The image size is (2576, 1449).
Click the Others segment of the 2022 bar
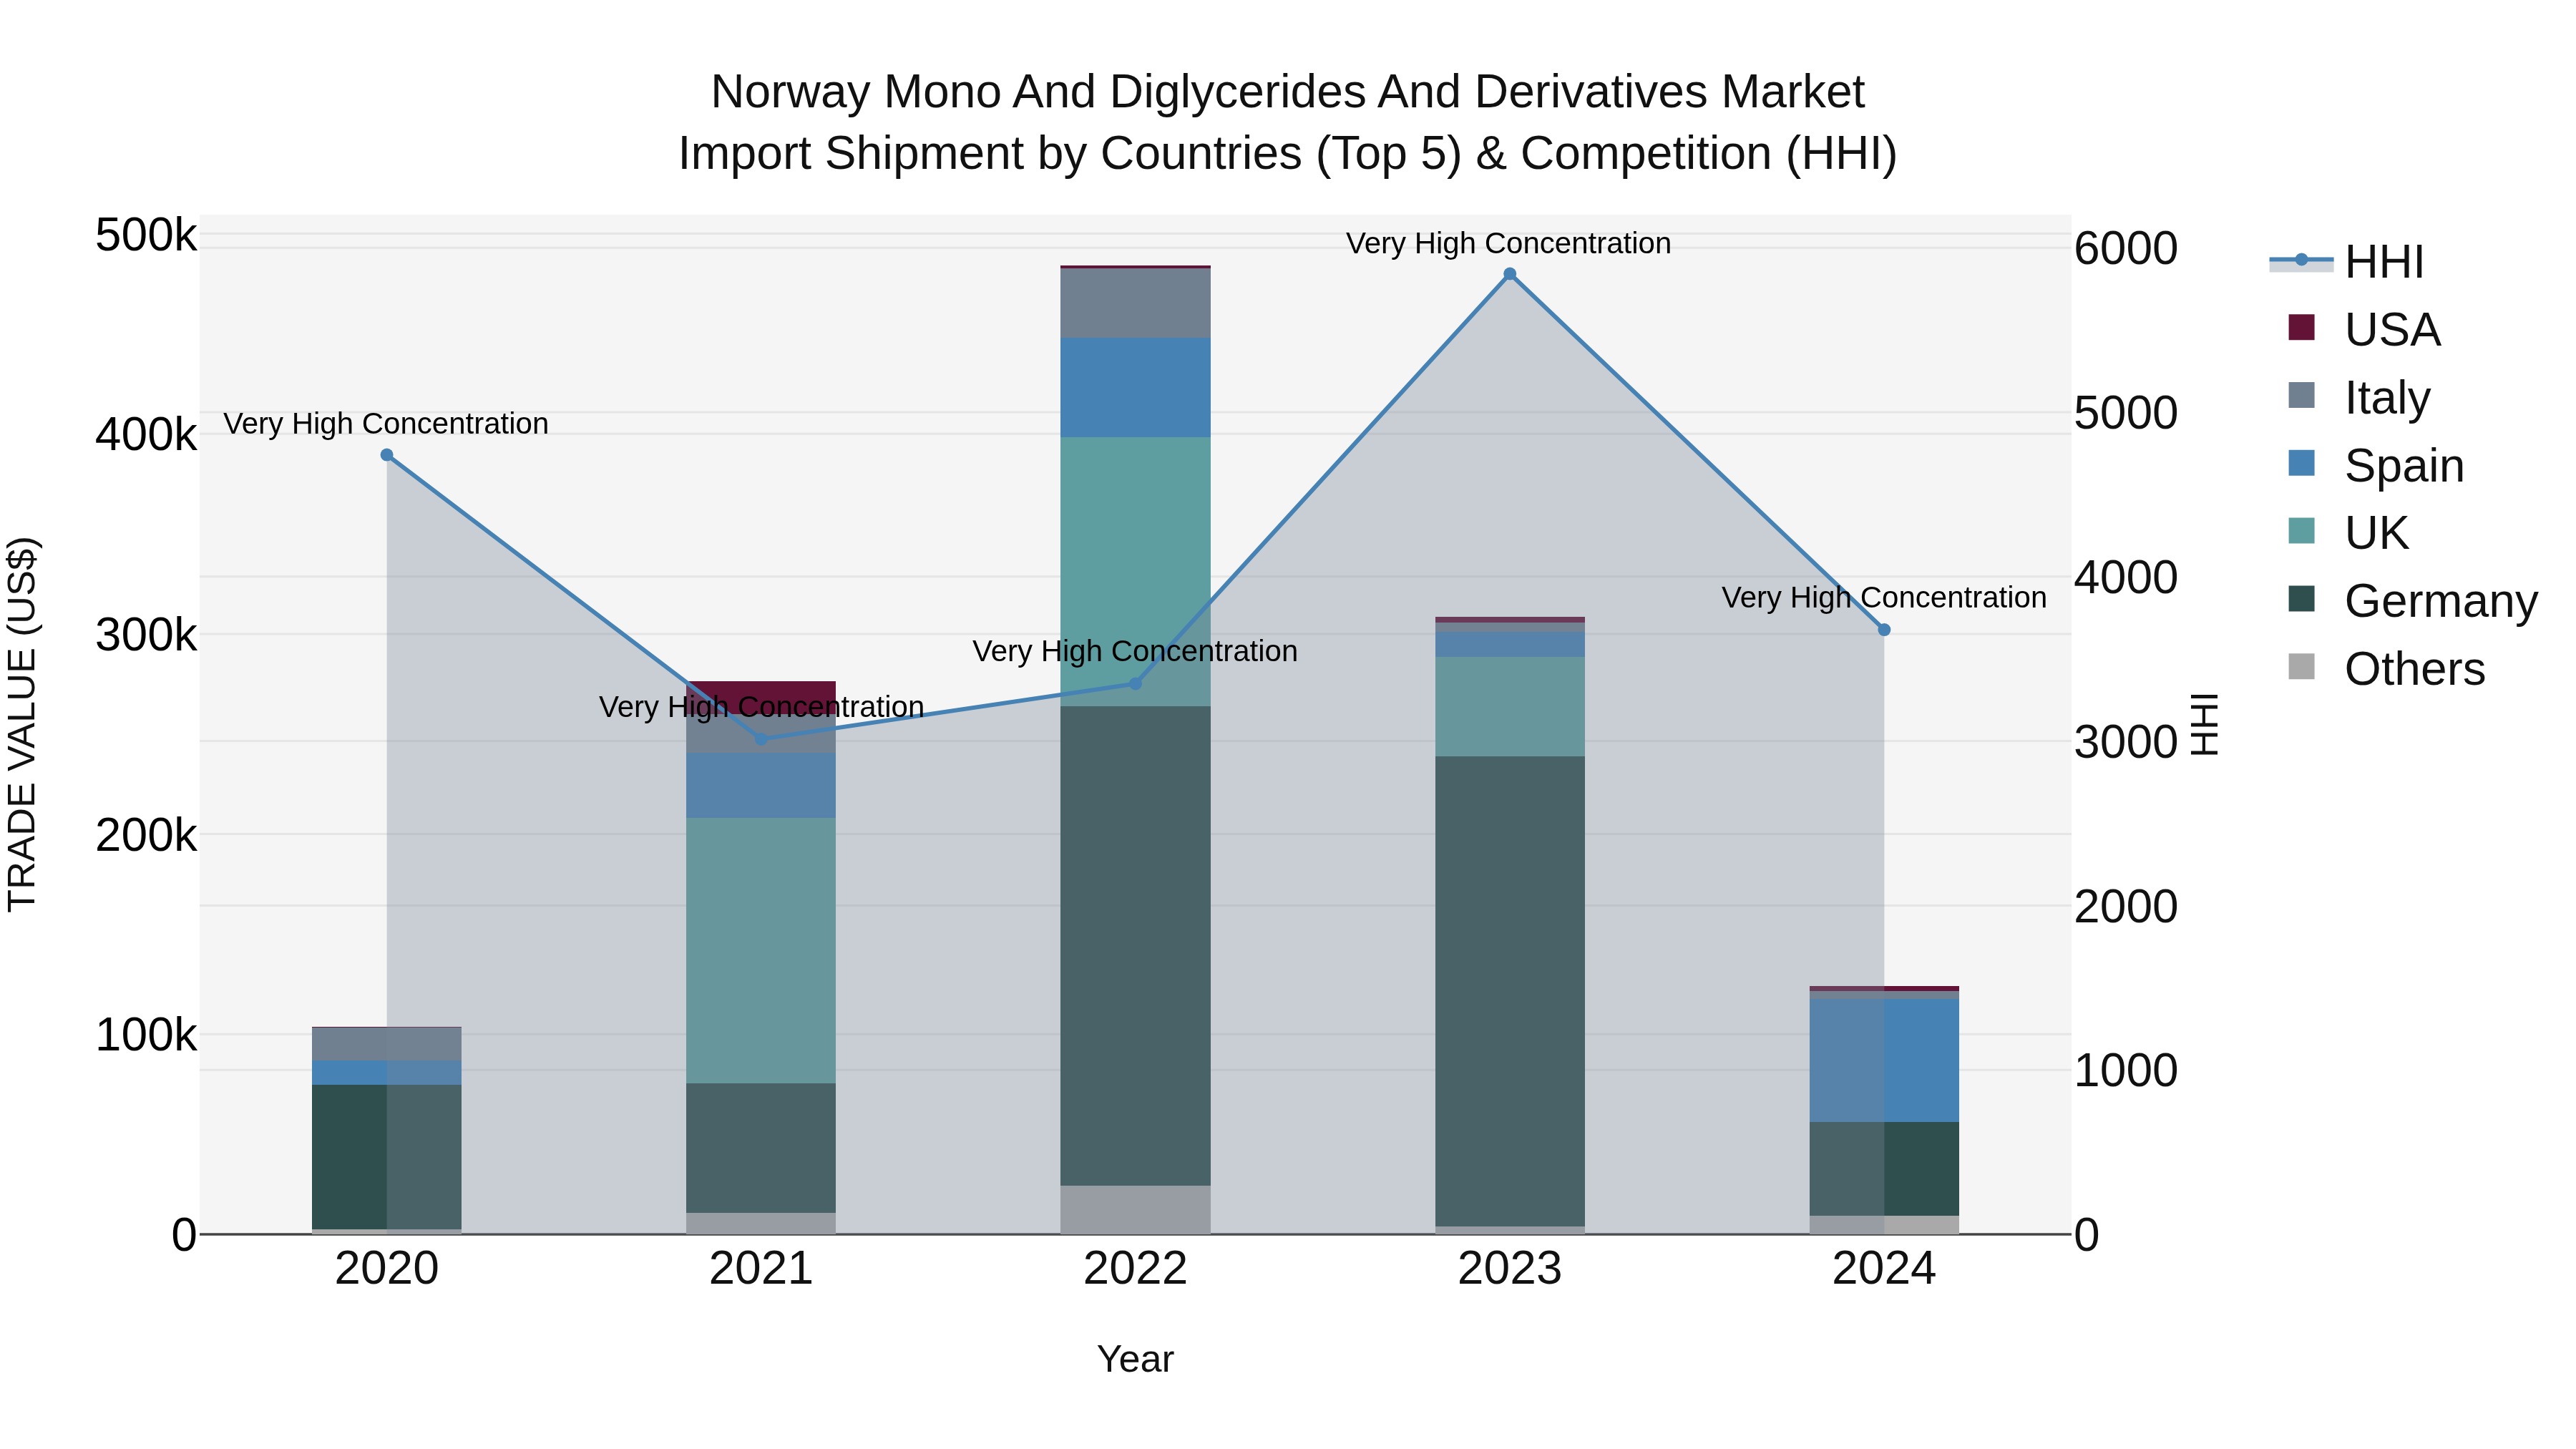click(x=1135, y=1210)
